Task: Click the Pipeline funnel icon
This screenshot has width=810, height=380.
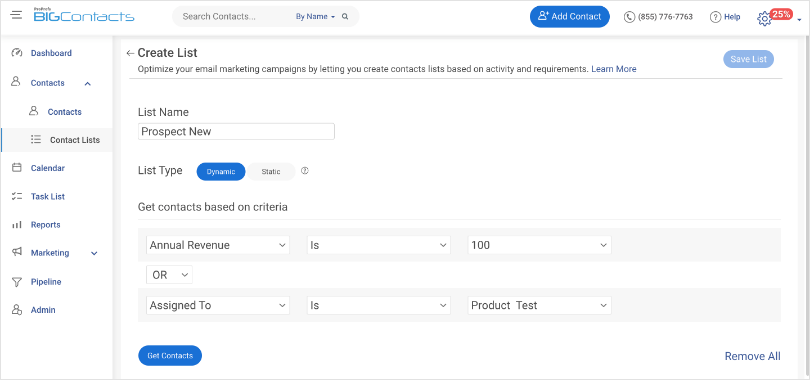Action: point(17,282)
